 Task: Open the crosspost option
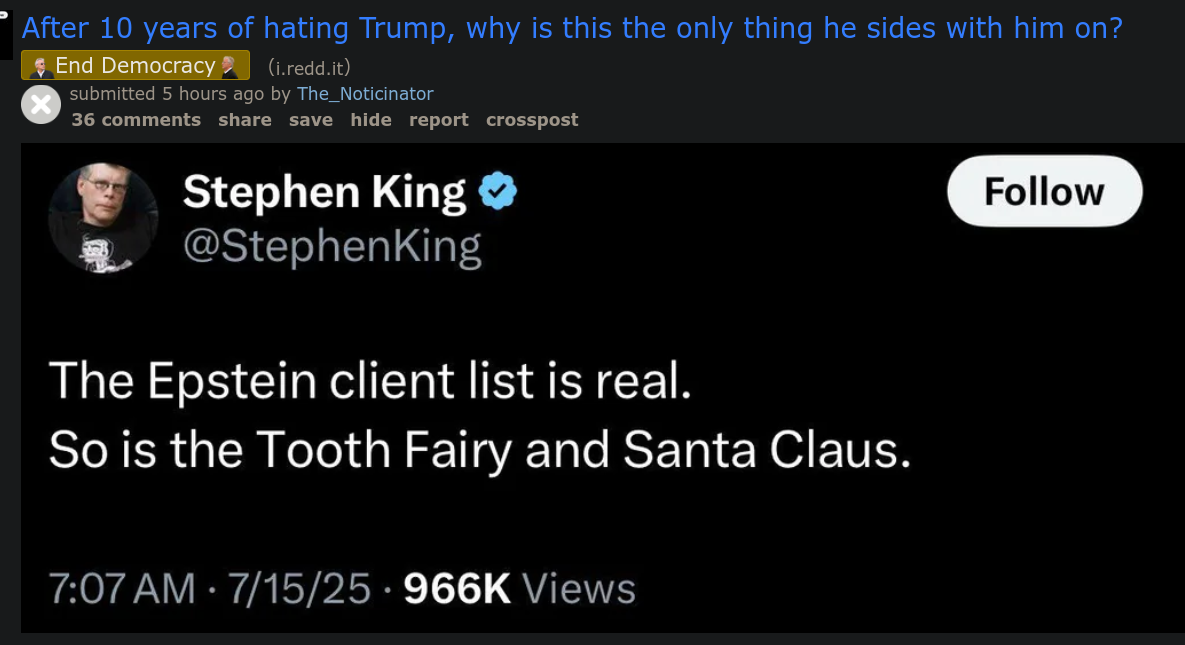point(532,119)
